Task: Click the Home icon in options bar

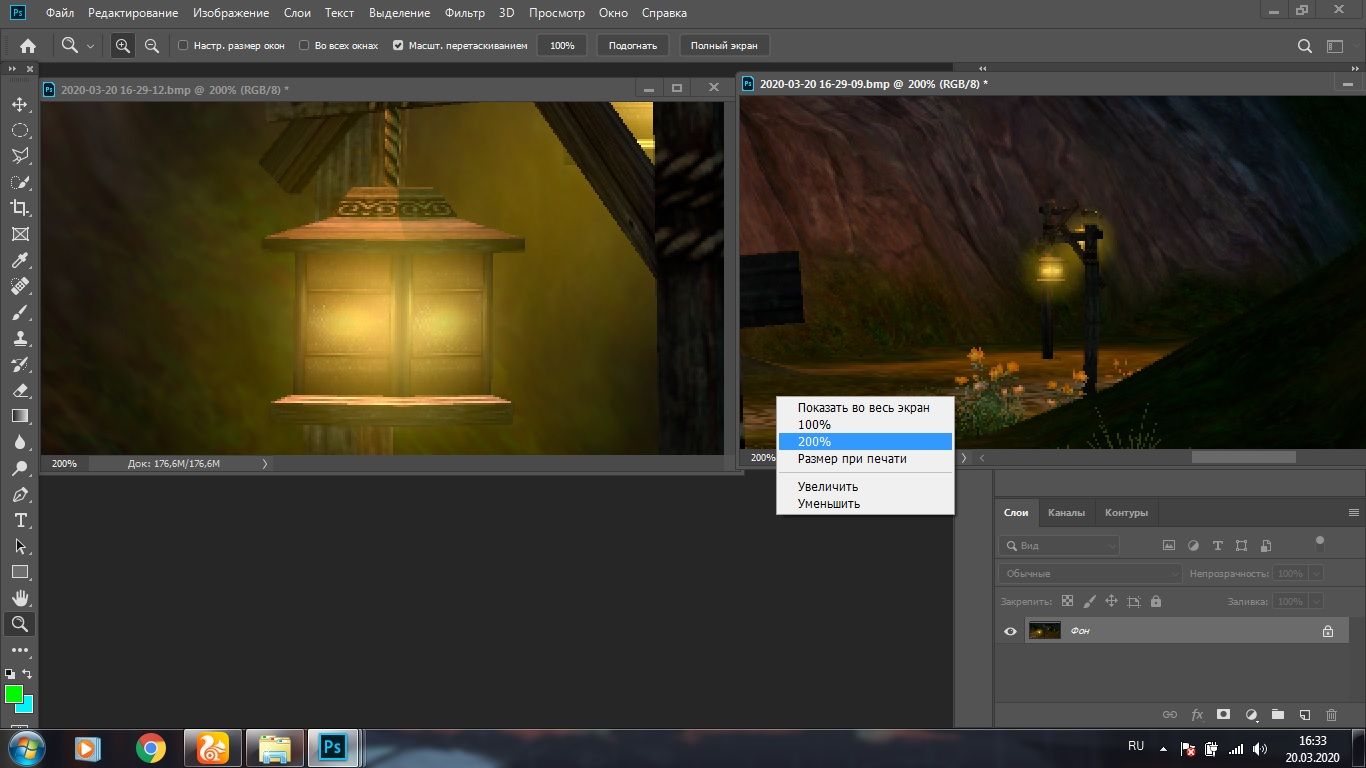Action: (28, 46)
